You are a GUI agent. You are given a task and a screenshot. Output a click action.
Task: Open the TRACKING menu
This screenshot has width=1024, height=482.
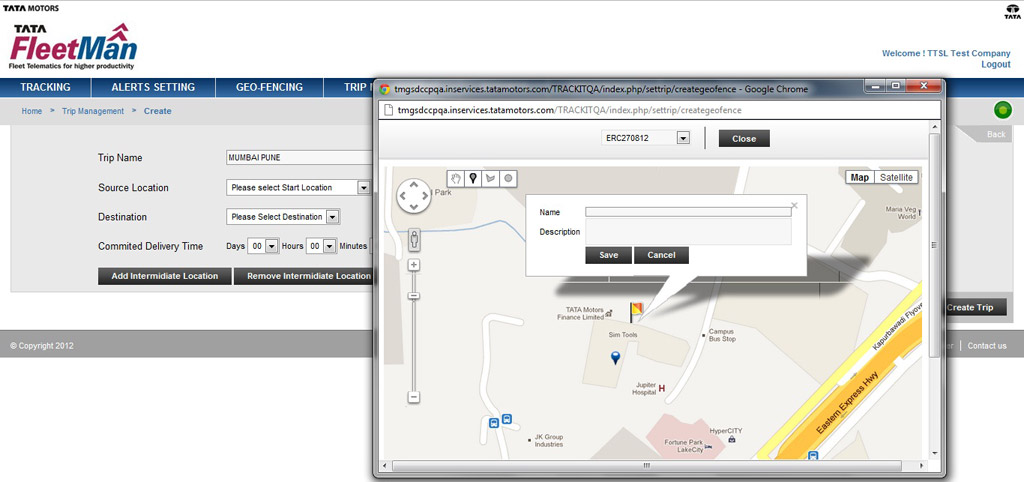click(45, 87)
